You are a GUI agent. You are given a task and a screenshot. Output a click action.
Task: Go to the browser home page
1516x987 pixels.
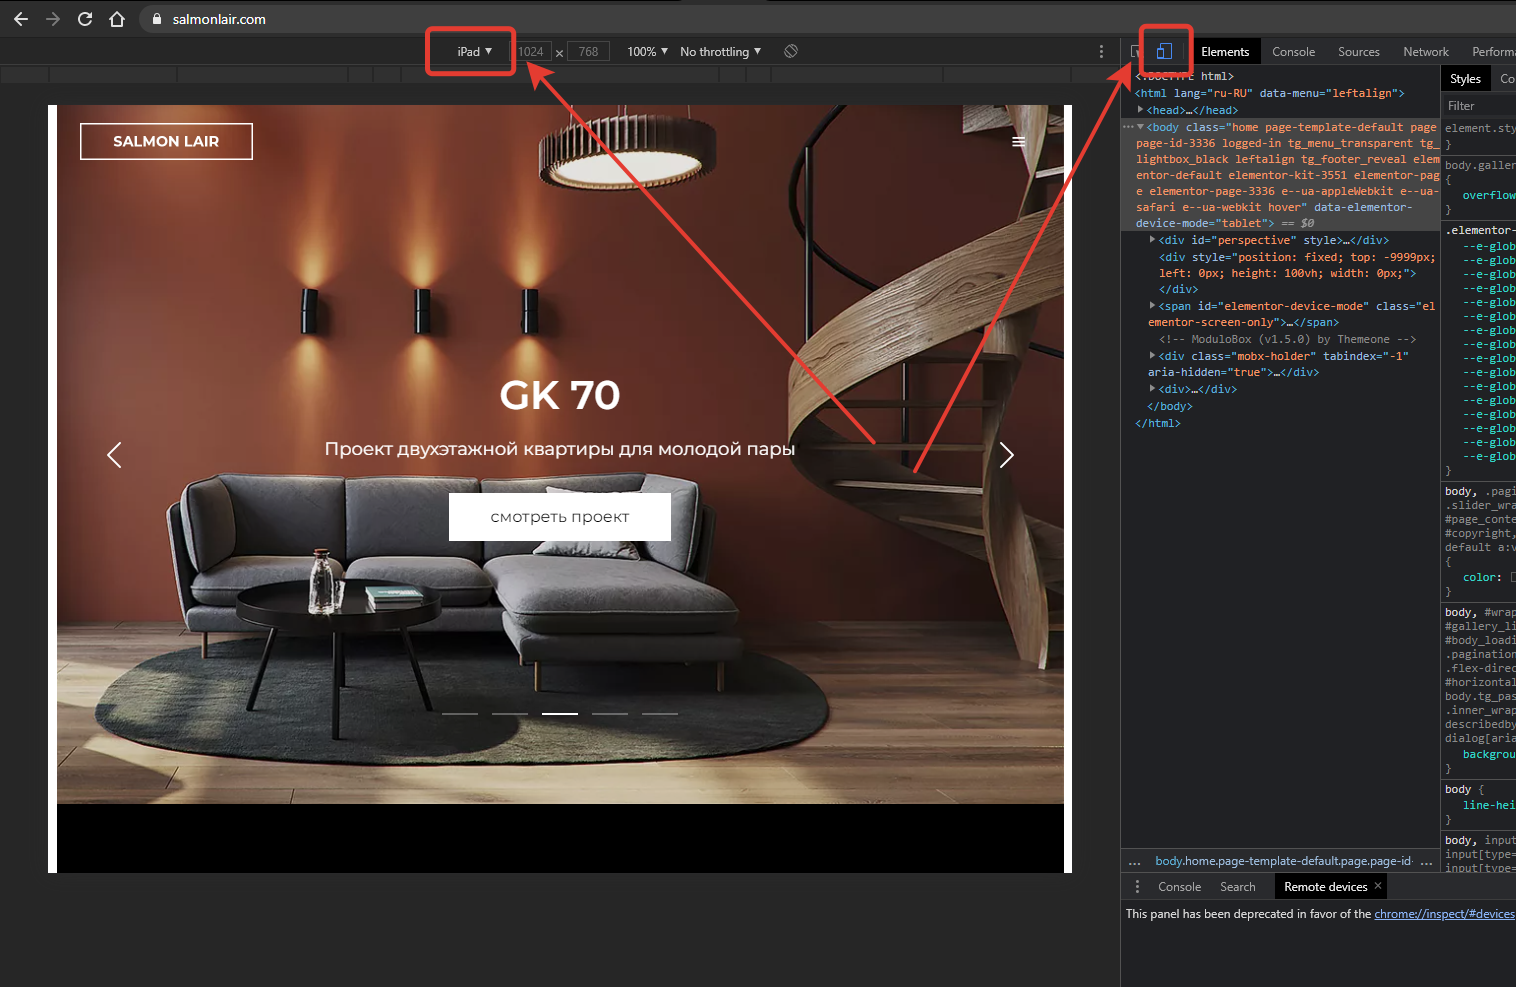(117, 19)
